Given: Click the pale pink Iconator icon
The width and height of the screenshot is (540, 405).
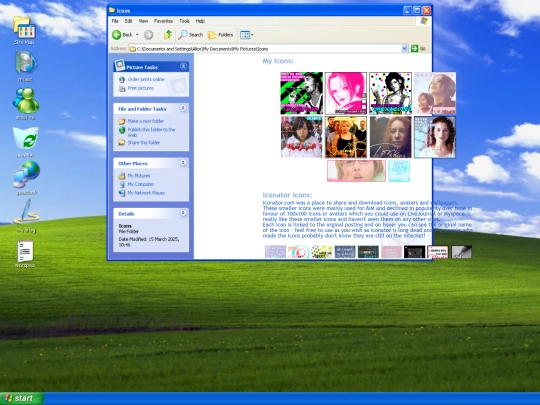Looking at the screenshot, I should pos(391,252).
